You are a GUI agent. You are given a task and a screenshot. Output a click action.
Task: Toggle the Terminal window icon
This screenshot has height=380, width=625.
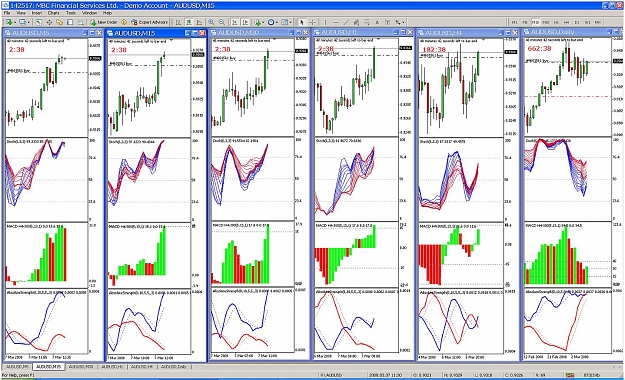point(70,22)
